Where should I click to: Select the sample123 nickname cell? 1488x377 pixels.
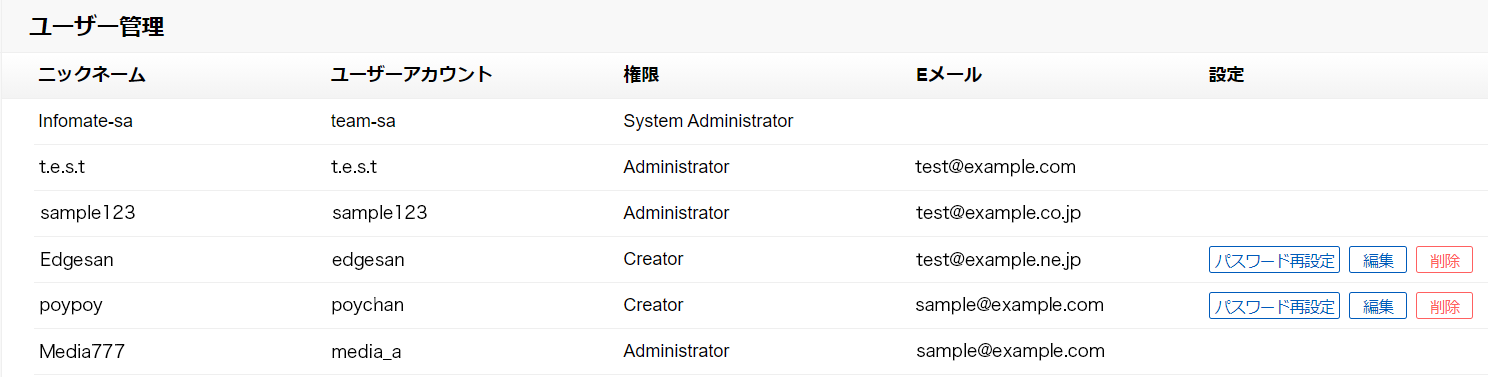(x=88, y=213)
